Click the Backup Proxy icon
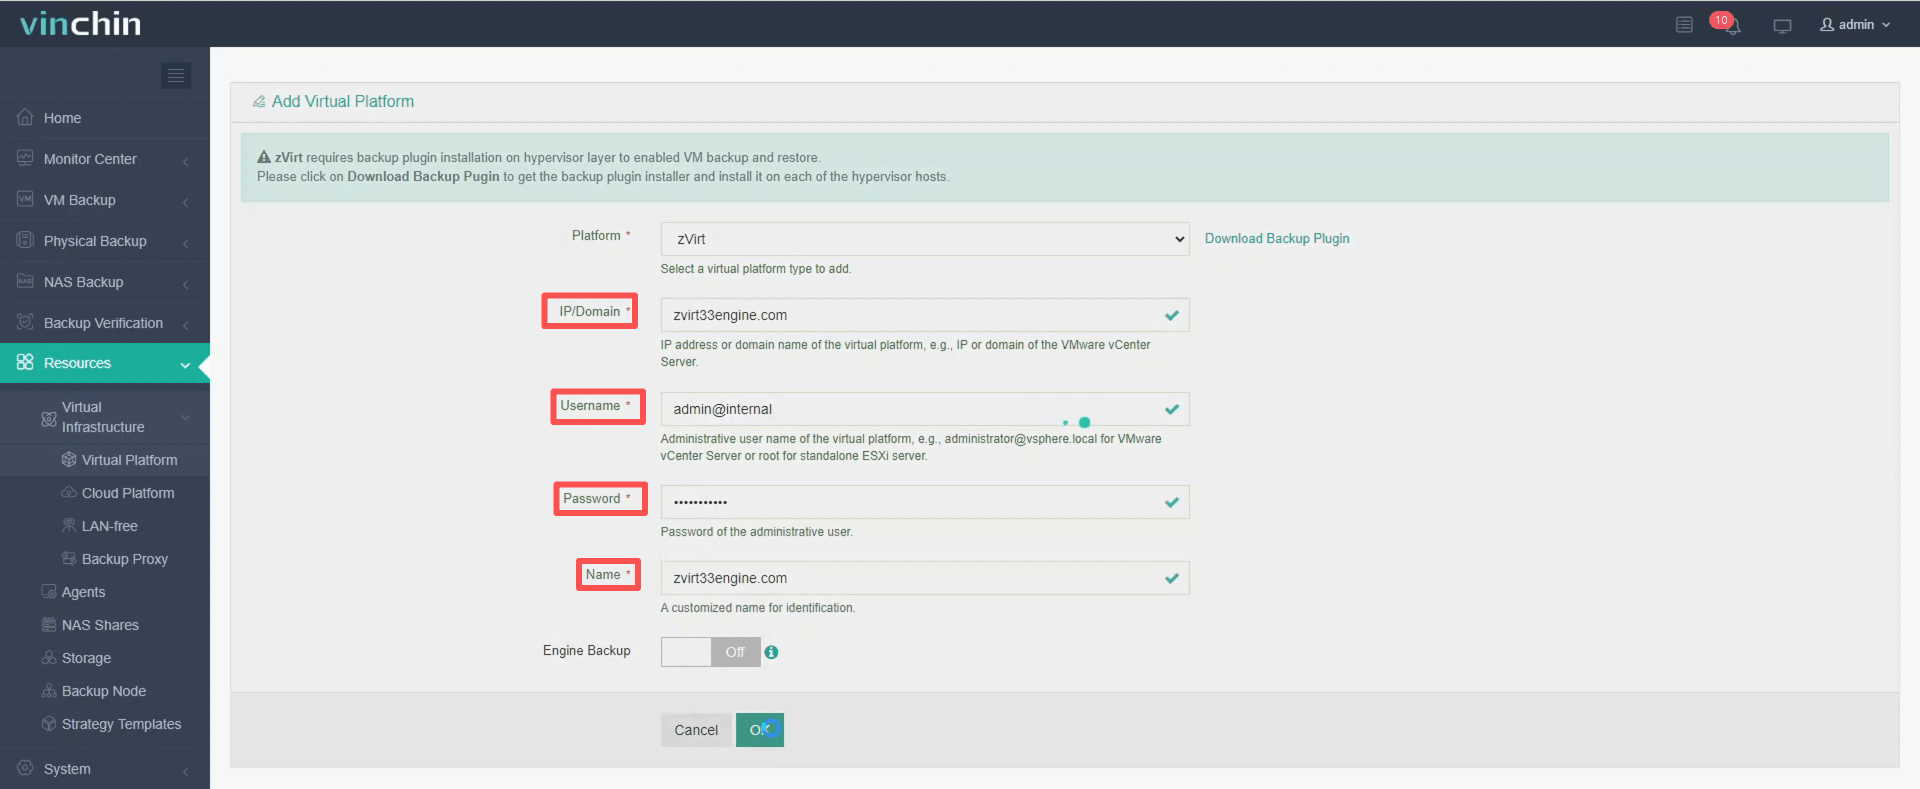 (69, 558)
